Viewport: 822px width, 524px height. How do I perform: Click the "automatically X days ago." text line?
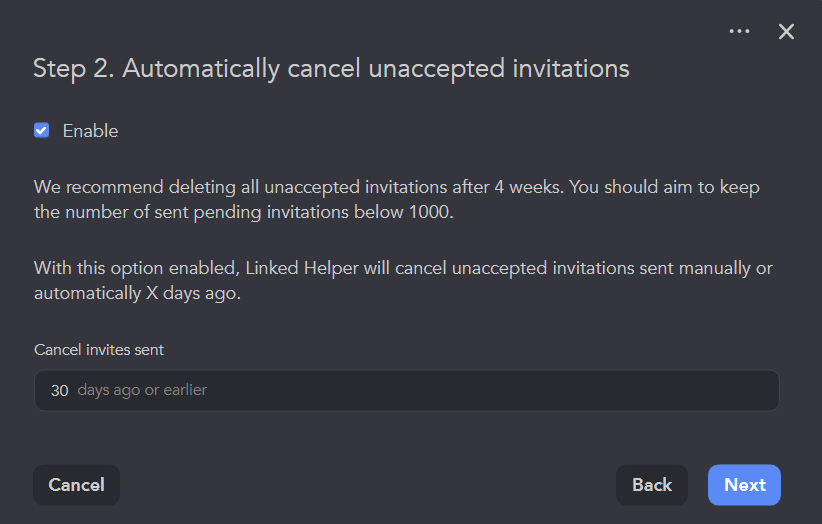click(x=137, y=294)
